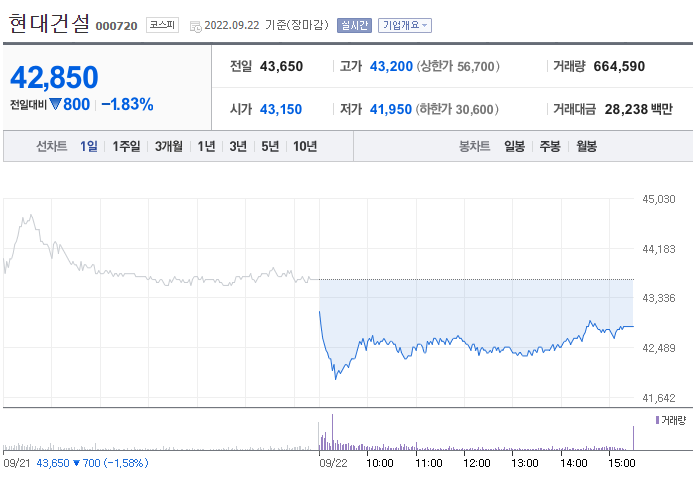Viewport: 693px width, 480px height.
Task: Click the 10:00 time axis label
Action: 380,463
